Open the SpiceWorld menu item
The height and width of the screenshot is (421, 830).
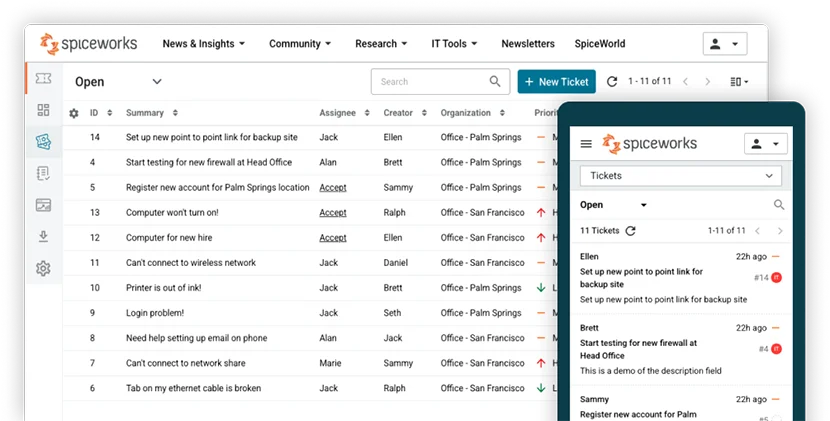coord(600,43)
